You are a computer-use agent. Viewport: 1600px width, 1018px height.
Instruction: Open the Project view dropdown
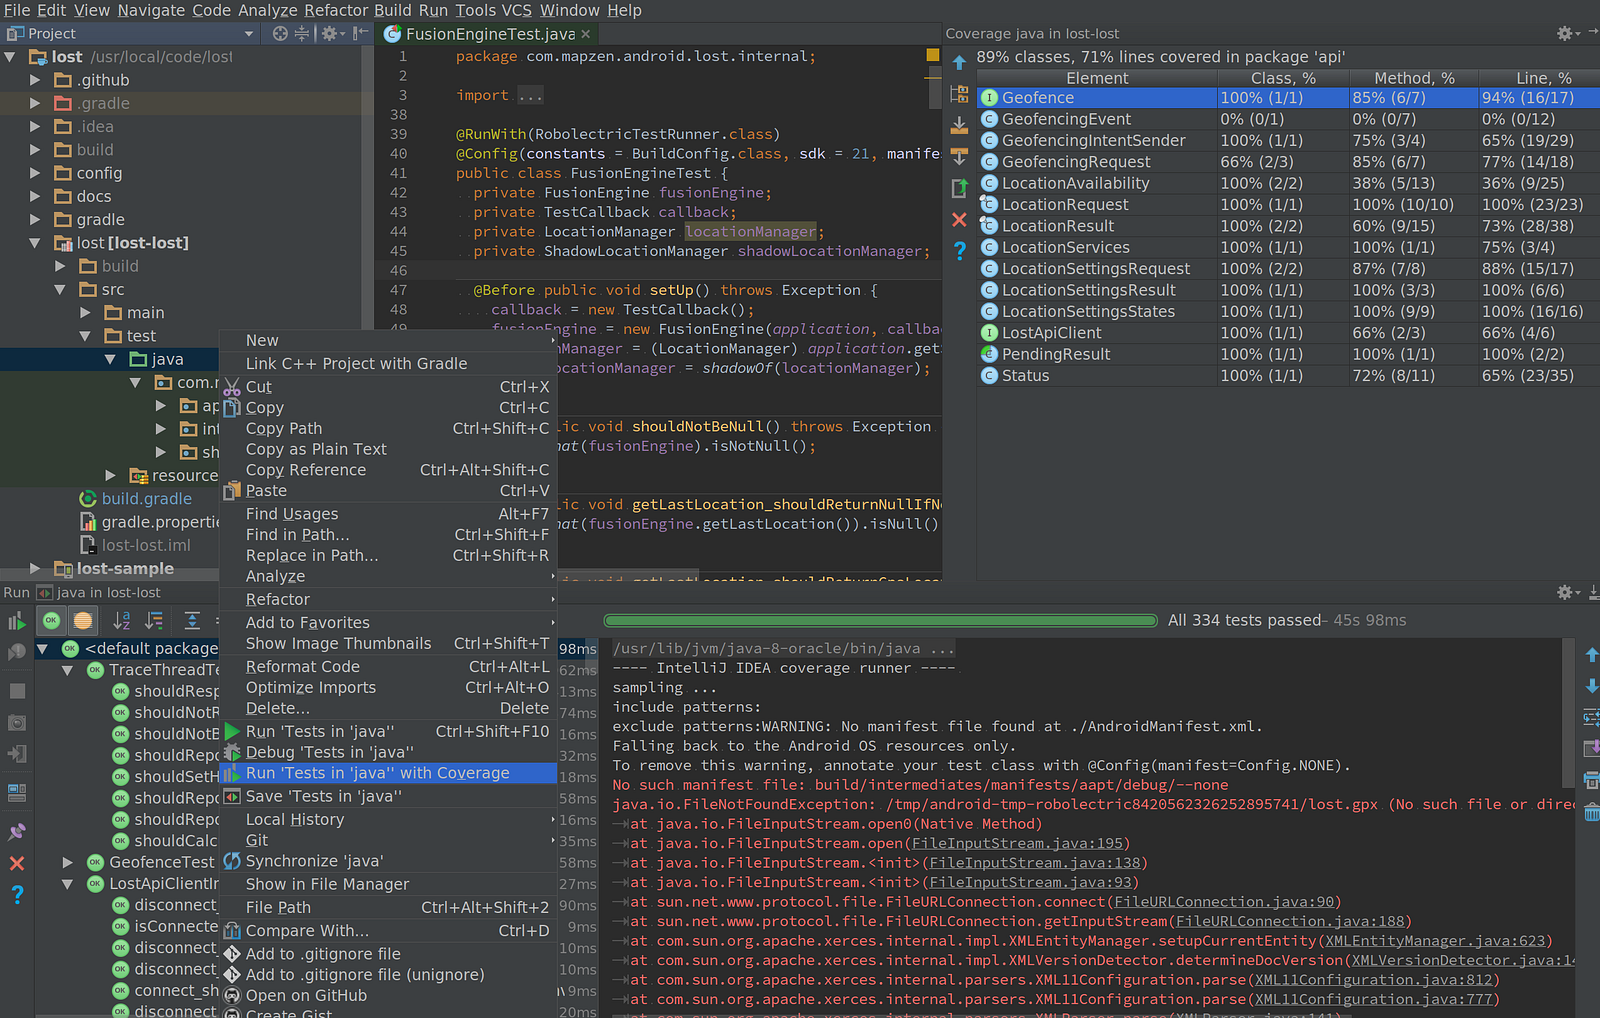click(x=249, y=33)
